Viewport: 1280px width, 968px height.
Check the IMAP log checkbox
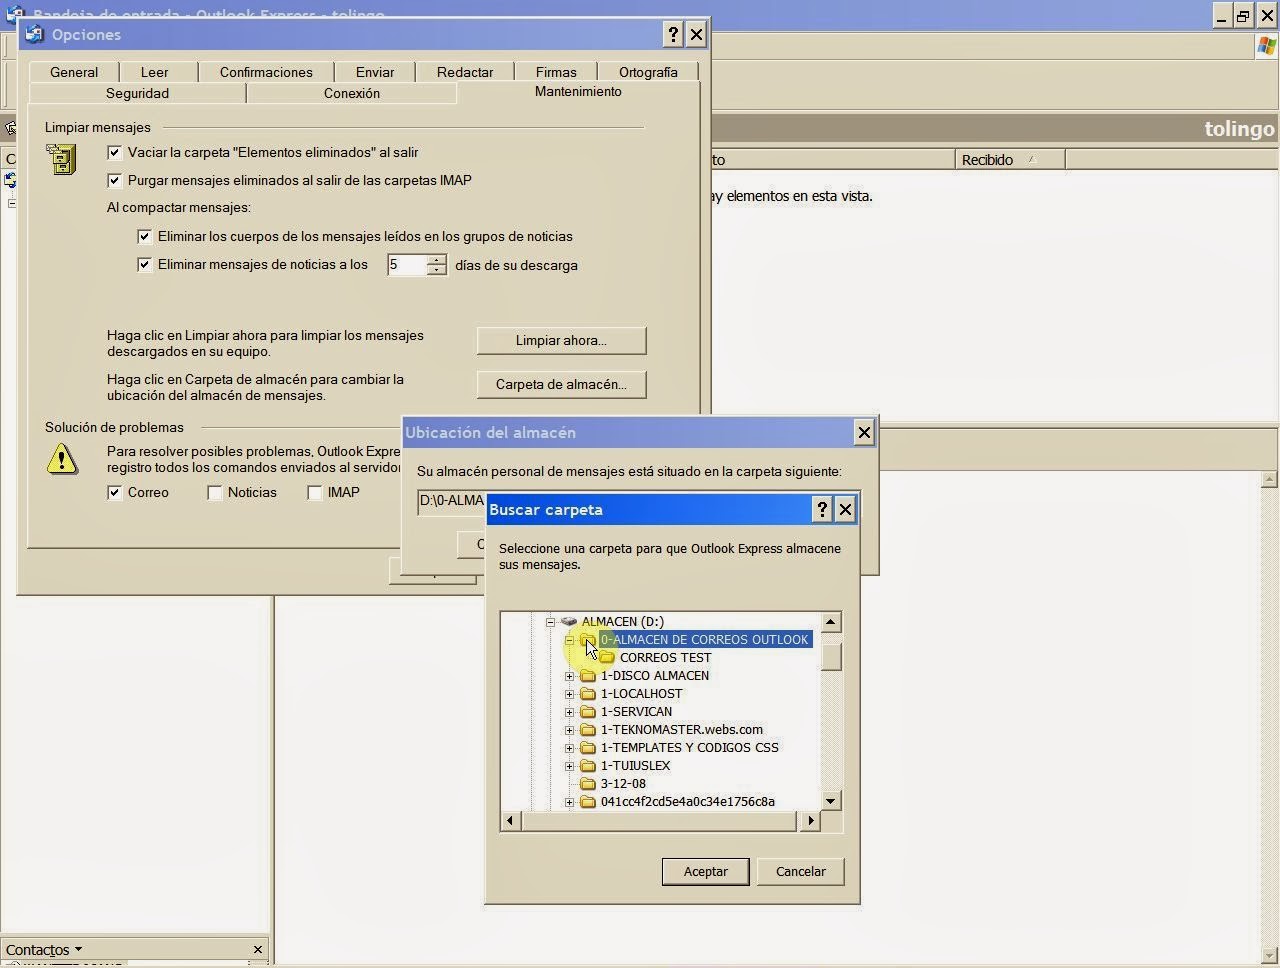314,492
